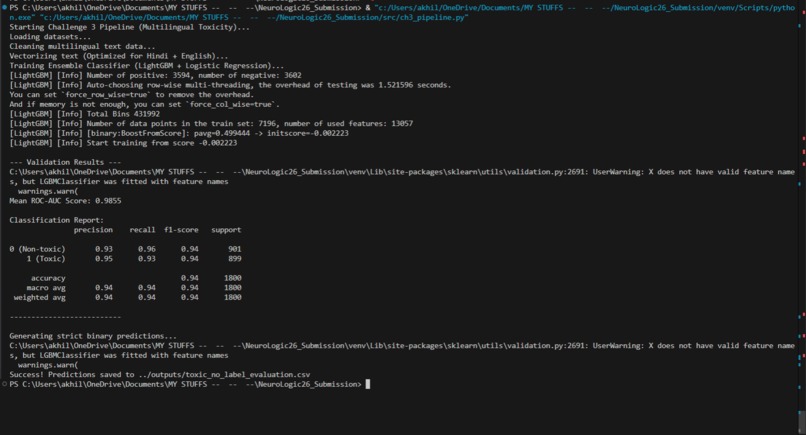
Task: Click the 'weighted avg' row label
Action: (40, 298)
